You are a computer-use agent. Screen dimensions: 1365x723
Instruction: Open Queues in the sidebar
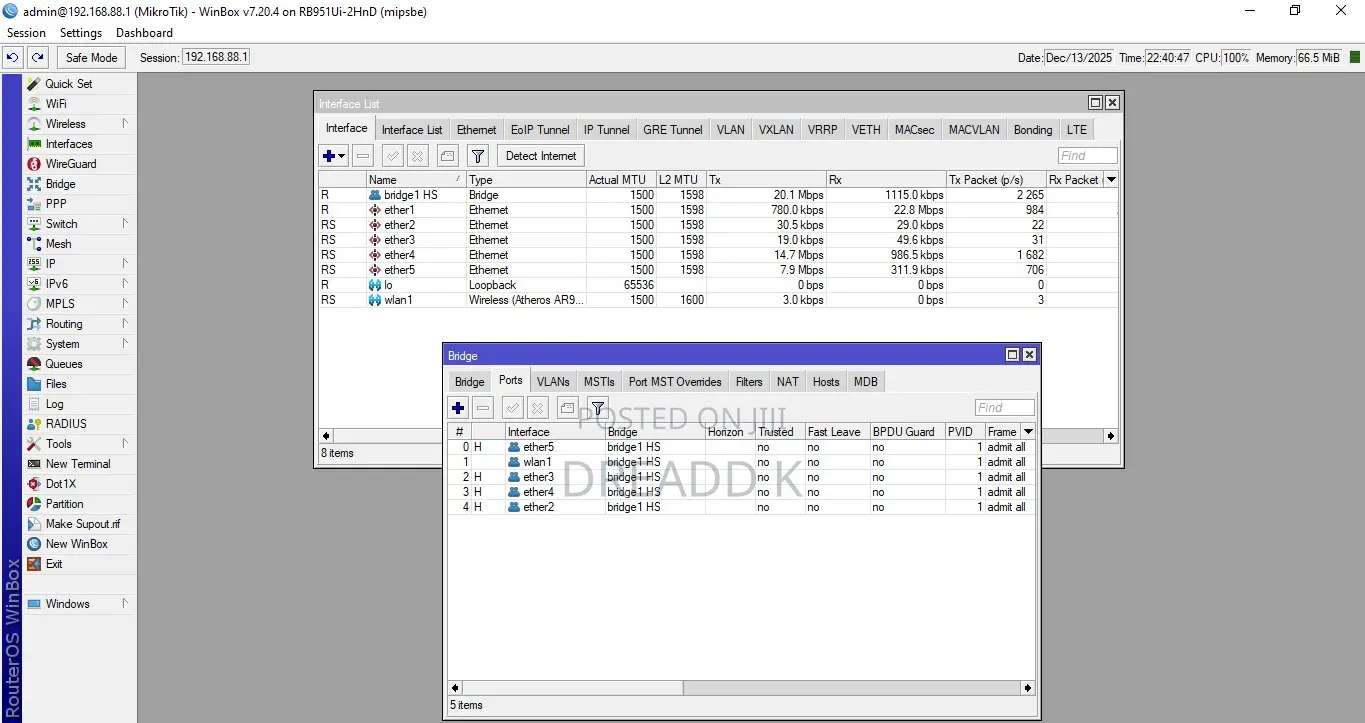(x=63, y=364)
